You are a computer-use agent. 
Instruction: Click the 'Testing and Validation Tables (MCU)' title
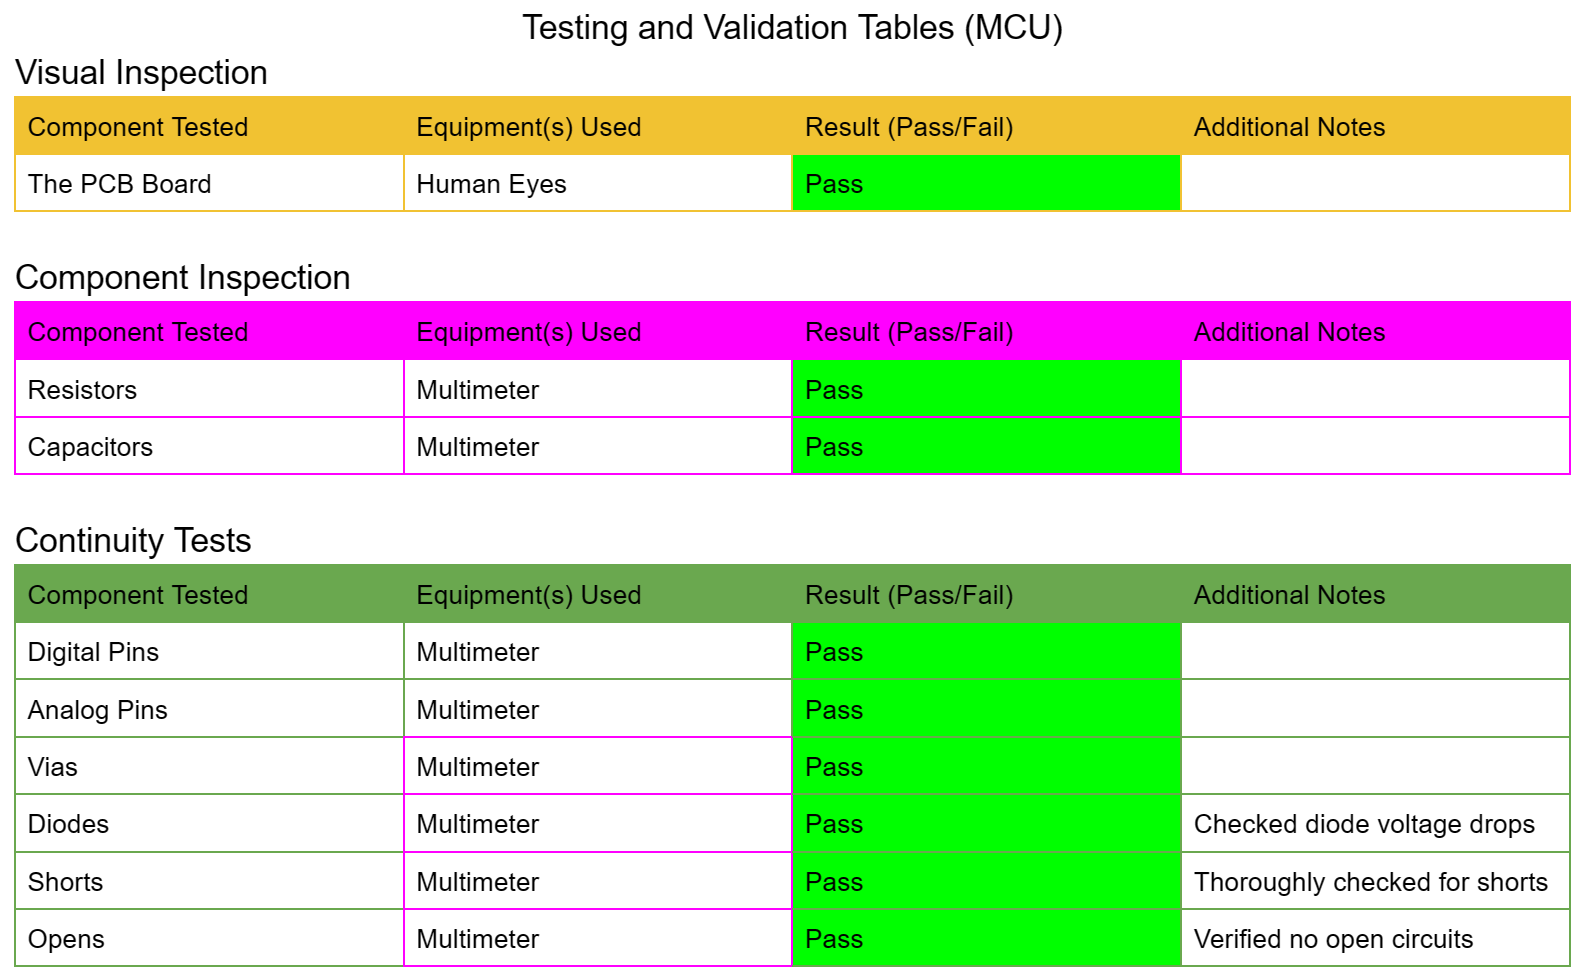(x=792, y=28)
